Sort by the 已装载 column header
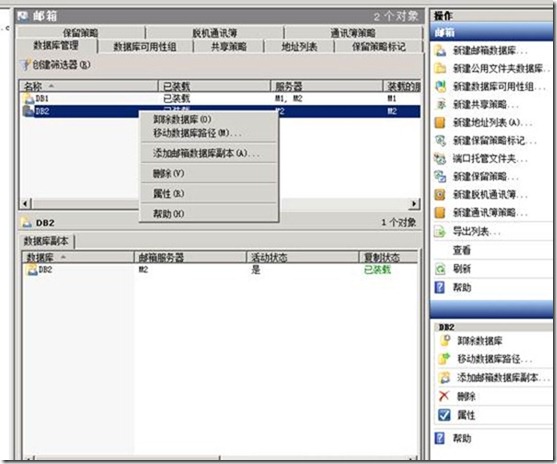This screenshot has height=464, width=557. [214, 86]
